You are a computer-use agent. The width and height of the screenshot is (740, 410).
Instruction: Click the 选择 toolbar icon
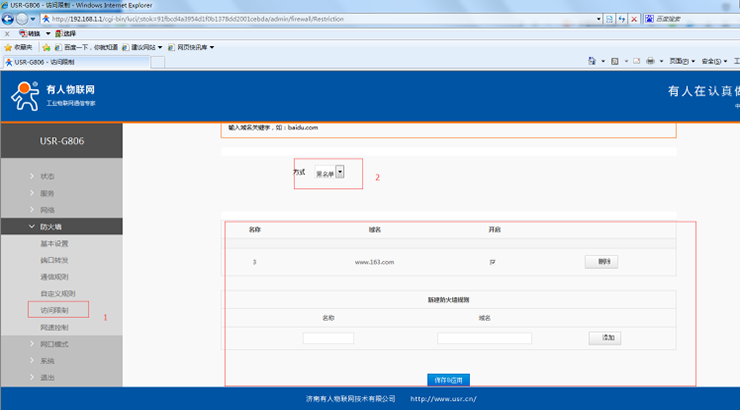[x=62, y=33]
